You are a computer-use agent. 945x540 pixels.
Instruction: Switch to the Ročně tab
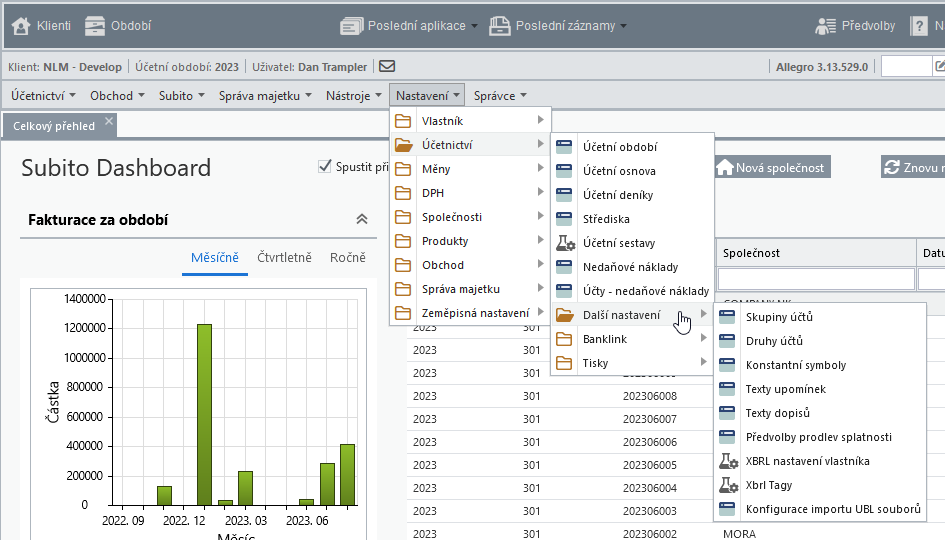pos(348,258)
